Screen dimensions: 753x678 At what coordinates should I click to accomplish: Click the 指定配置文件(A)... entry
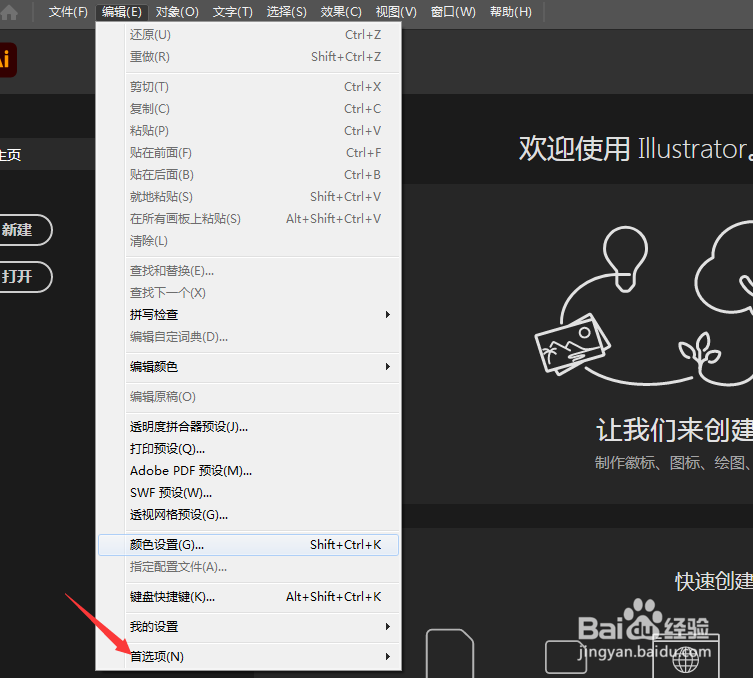pyautogui.click(x=248, y=567)
